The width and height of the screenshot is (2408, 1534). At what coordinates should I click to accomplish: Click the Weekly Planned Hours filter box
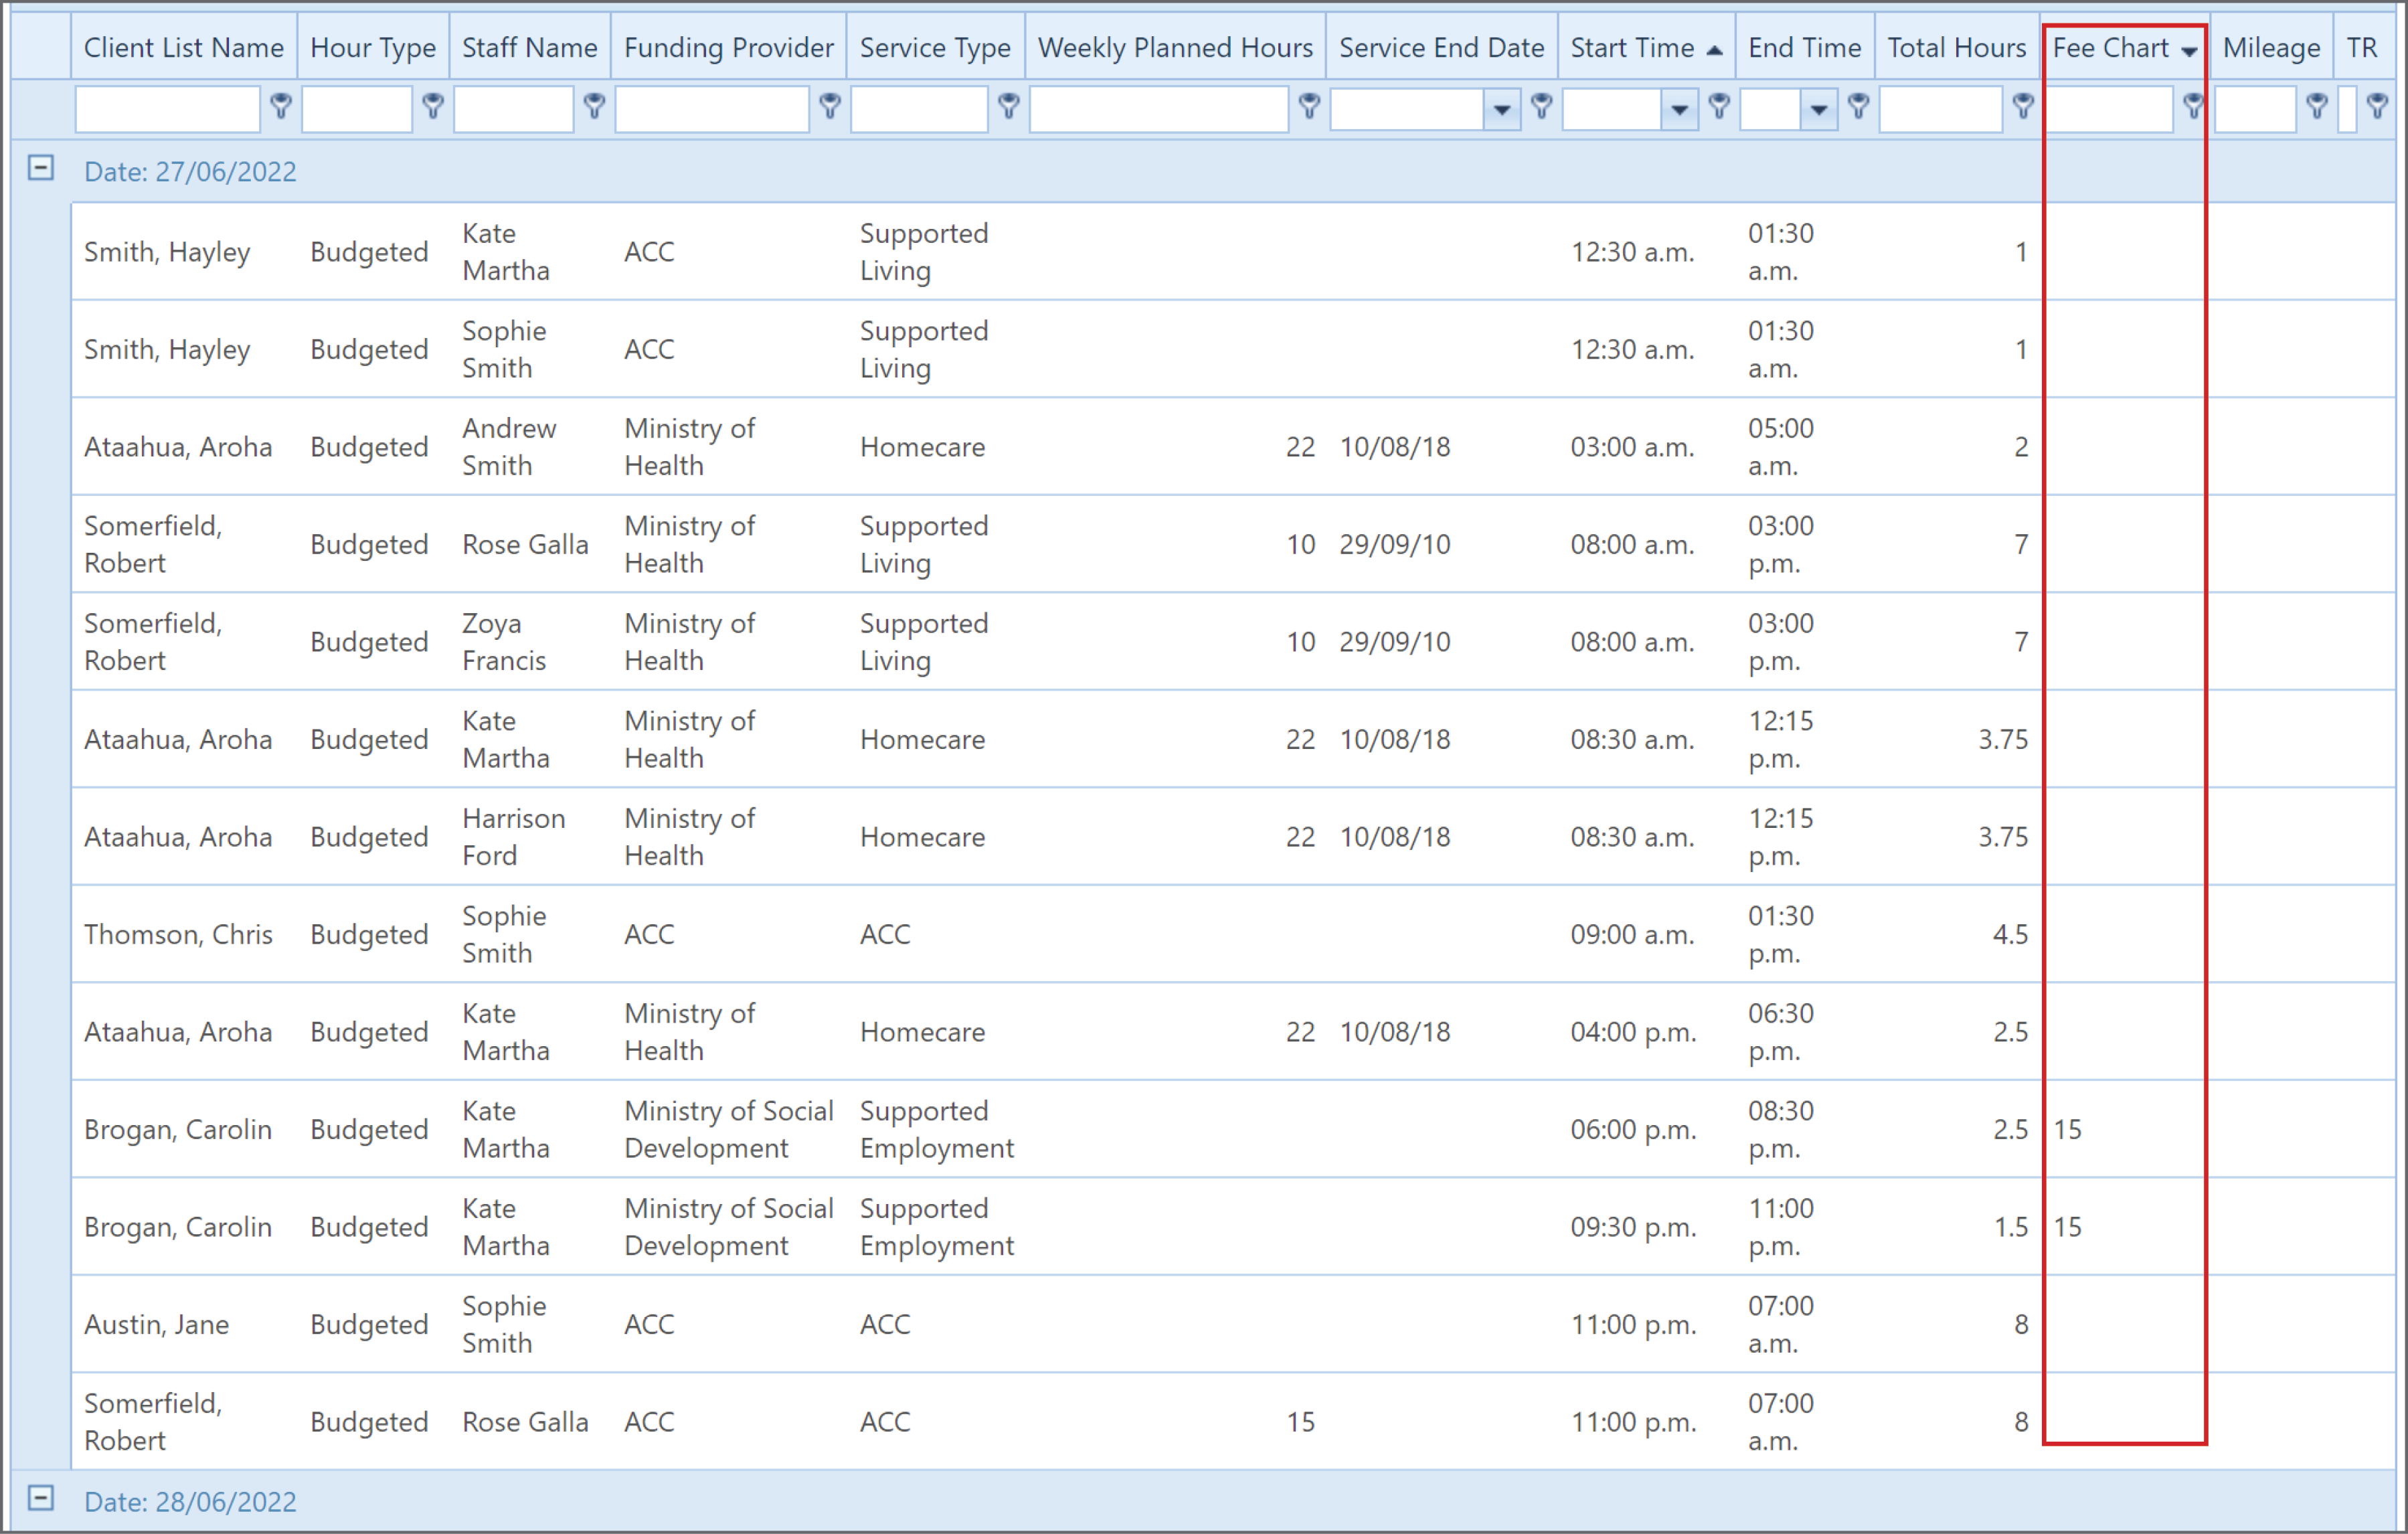pos(1159,109)
